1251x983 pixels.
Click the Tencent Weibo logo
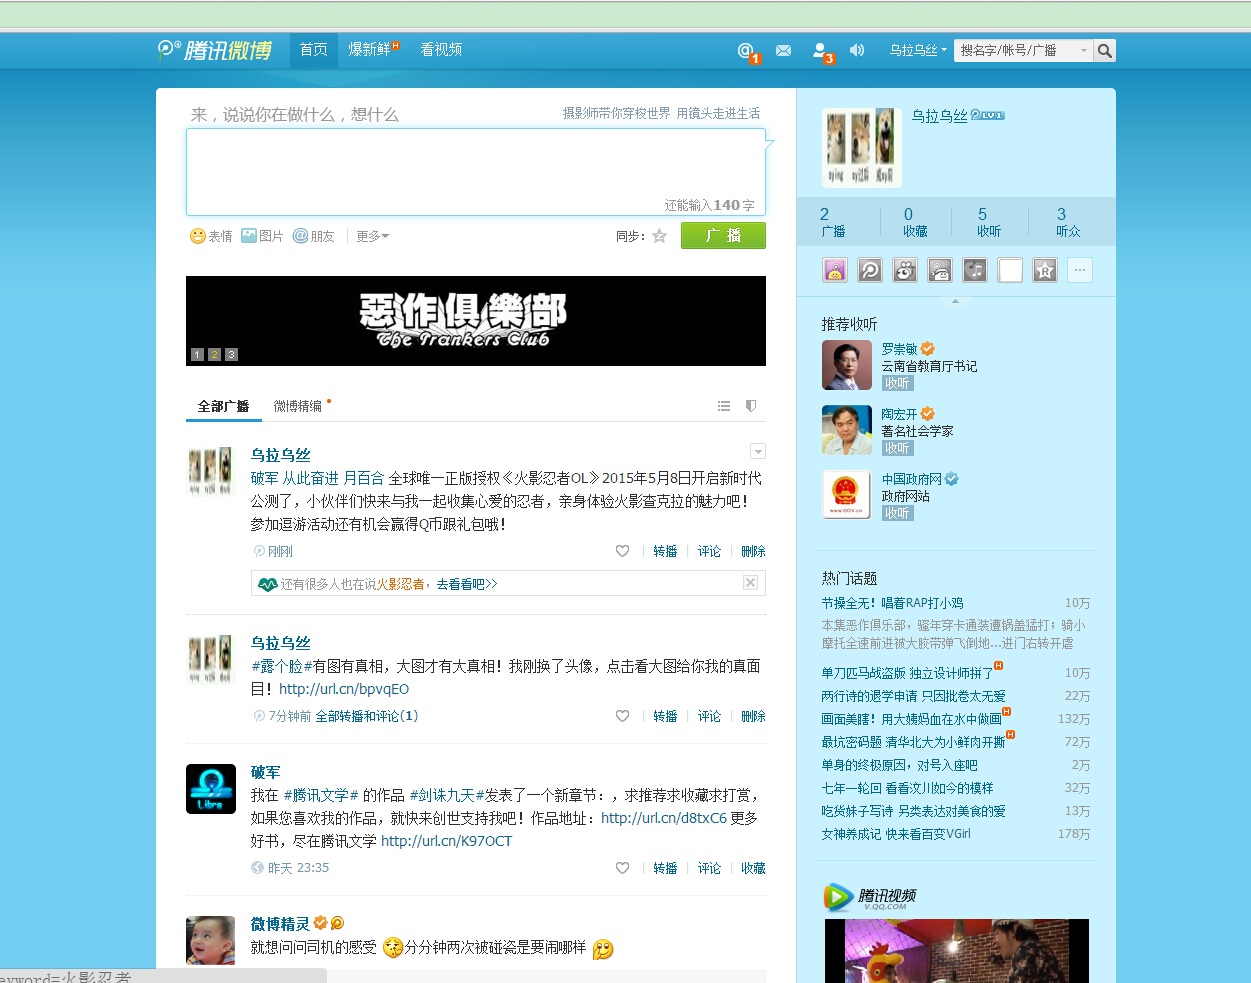215,50
